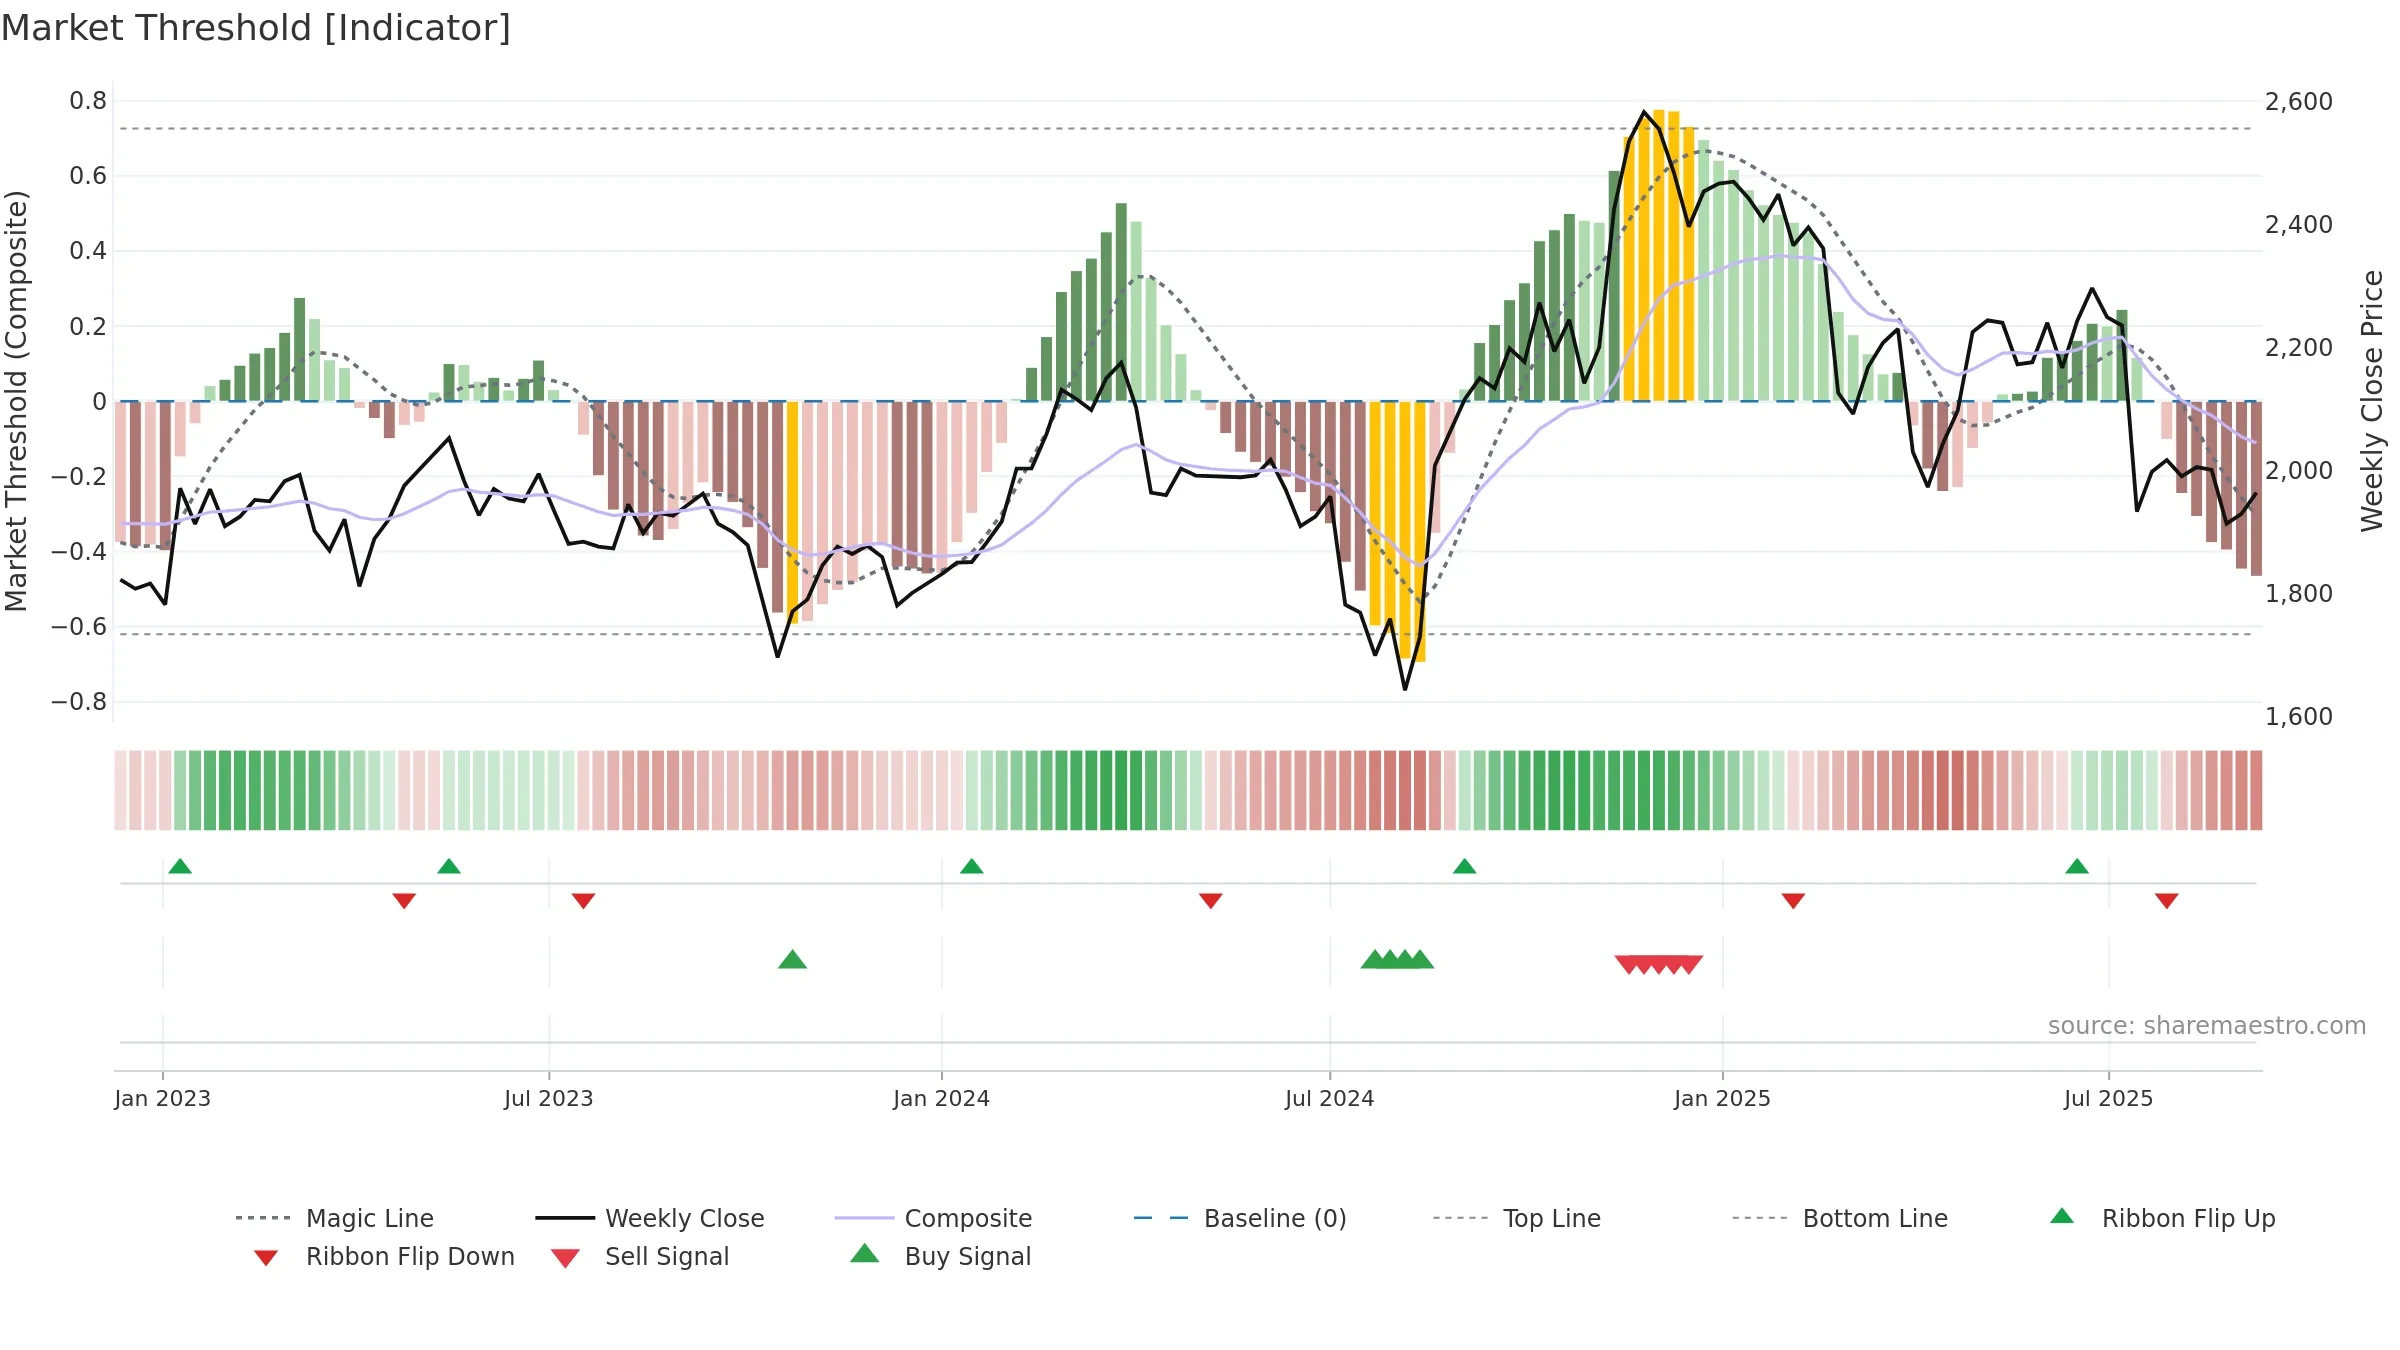The width and height of the screenshot is (2400, 1350).
Task: Click the Jan 2023 x-axis label
Action: tap(163, 1098)
